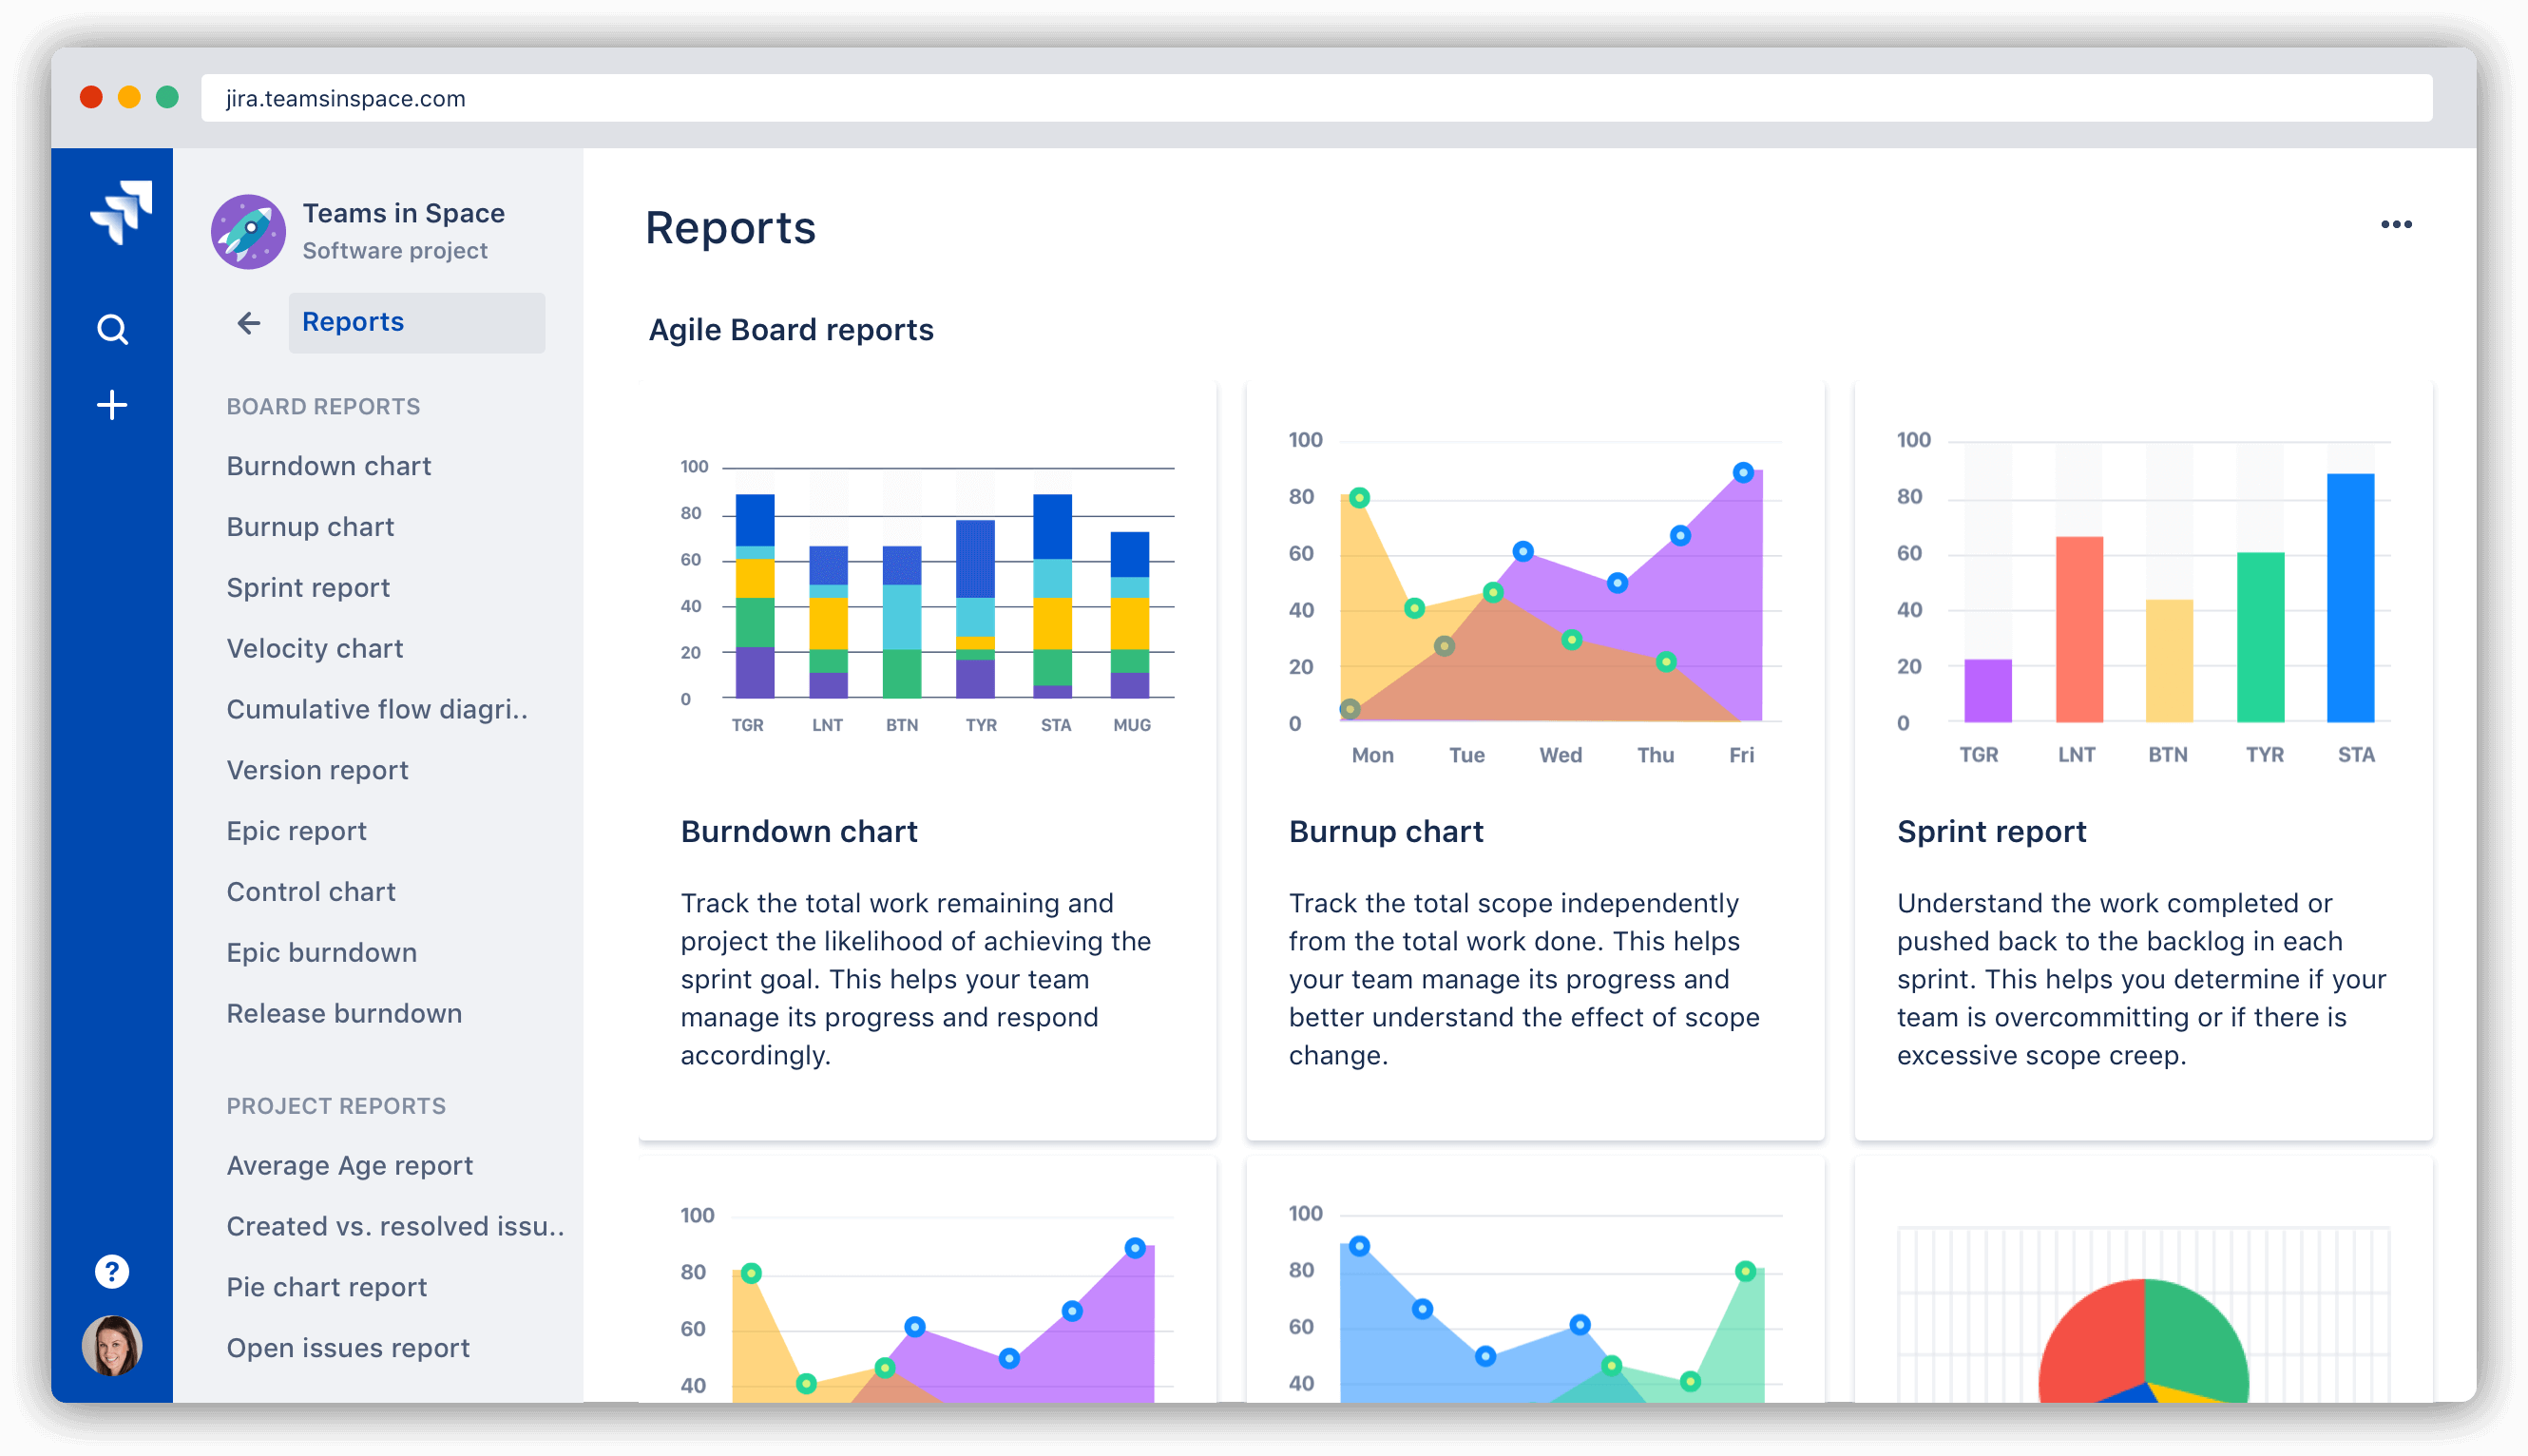Click the Average Age report sidebar link
Viewport: 2528px width, 1456px height.
(x=351, y=1164)
